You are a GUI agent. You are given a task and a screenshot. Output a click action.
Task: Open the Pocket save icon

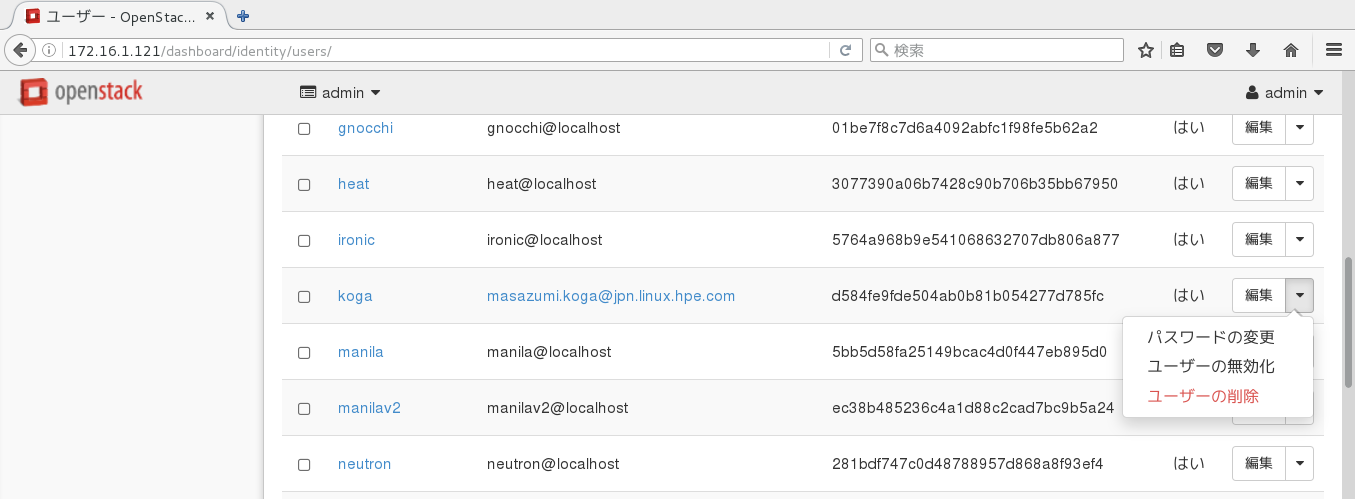pos(1215,50)
